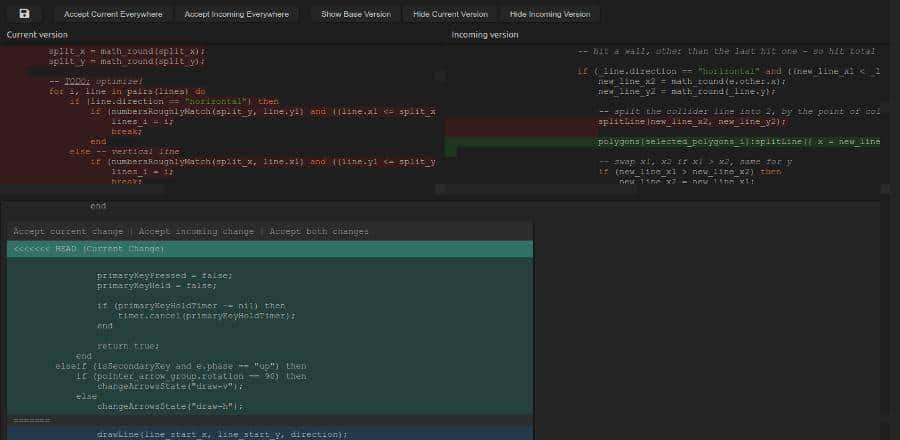Click the line 'for i, line in pairs(lines) do'
900x440 pixels.
[x=127, y=91]
